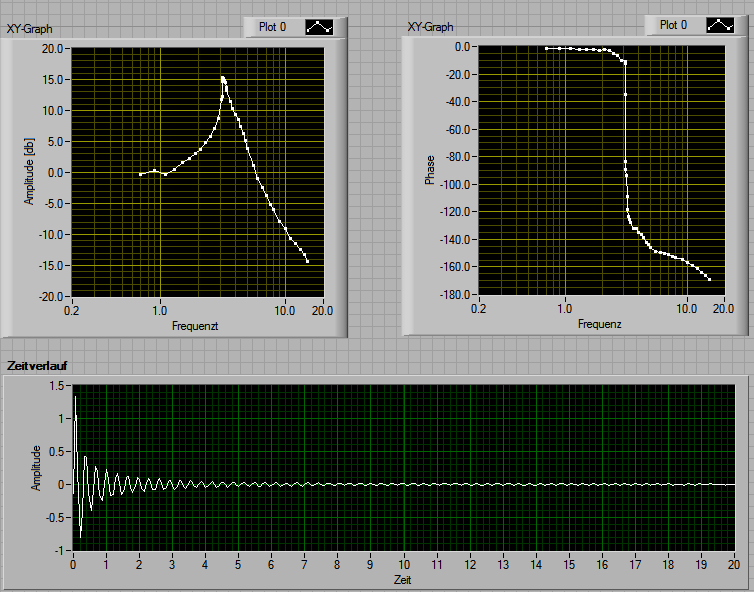This screenshot has height=592, width=754.
Task: Click the Zeit x-axis label
Action: pyautogui.click(x=402, y=580)
